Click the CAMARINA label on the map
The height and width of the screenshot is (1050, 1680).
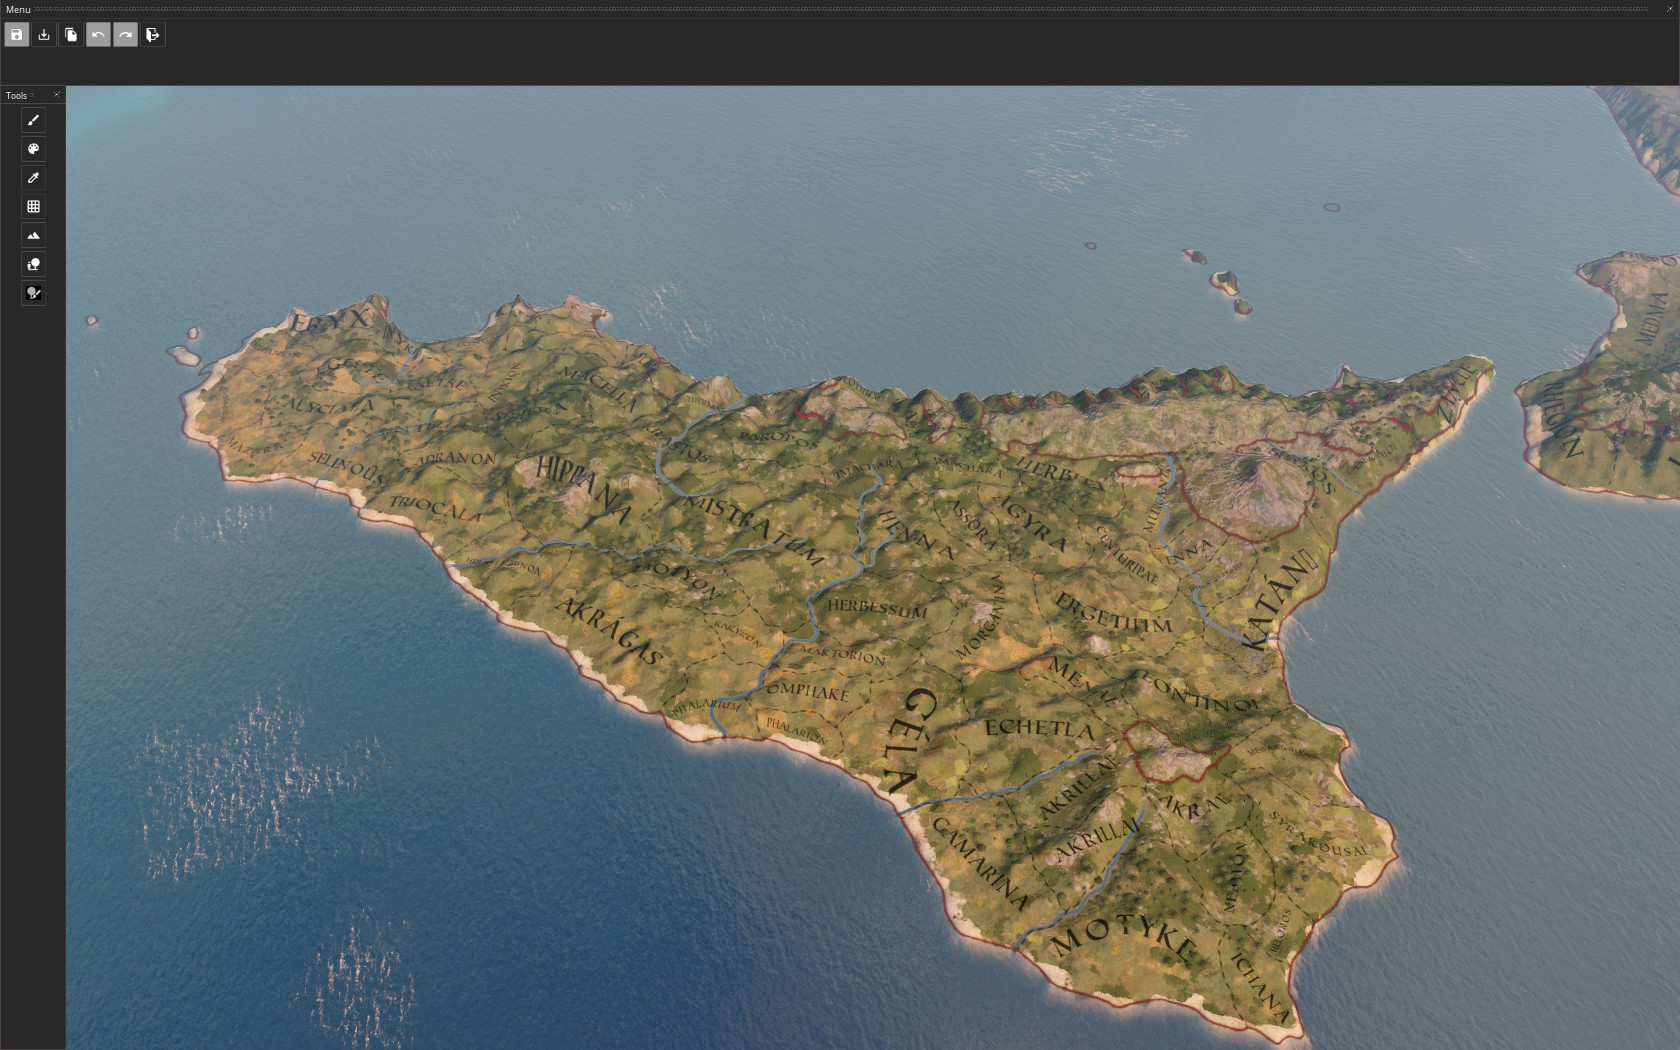(x=980, y=863)
